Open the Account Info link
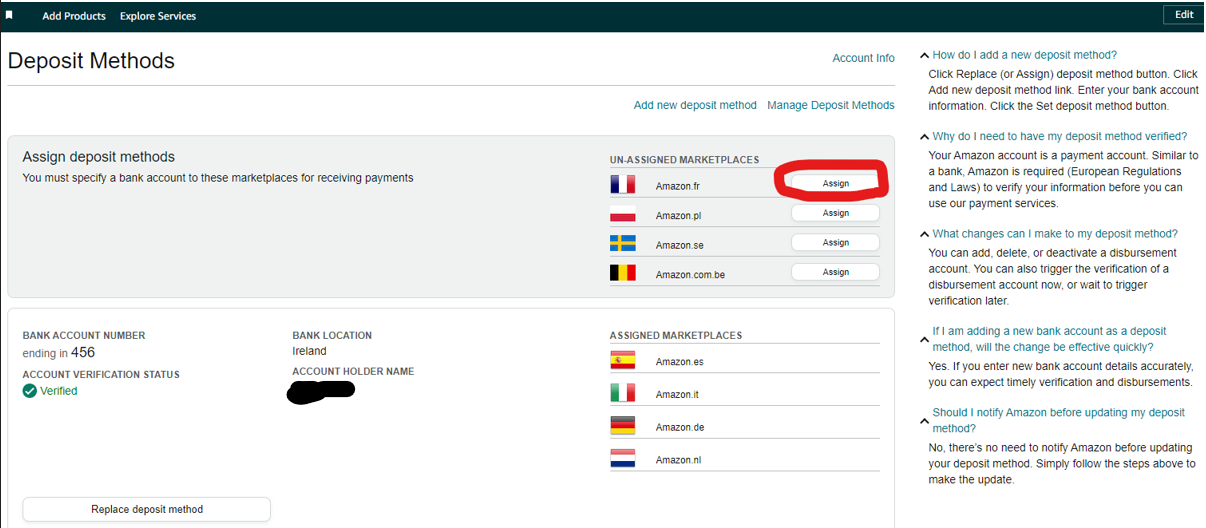 [864, 58]
